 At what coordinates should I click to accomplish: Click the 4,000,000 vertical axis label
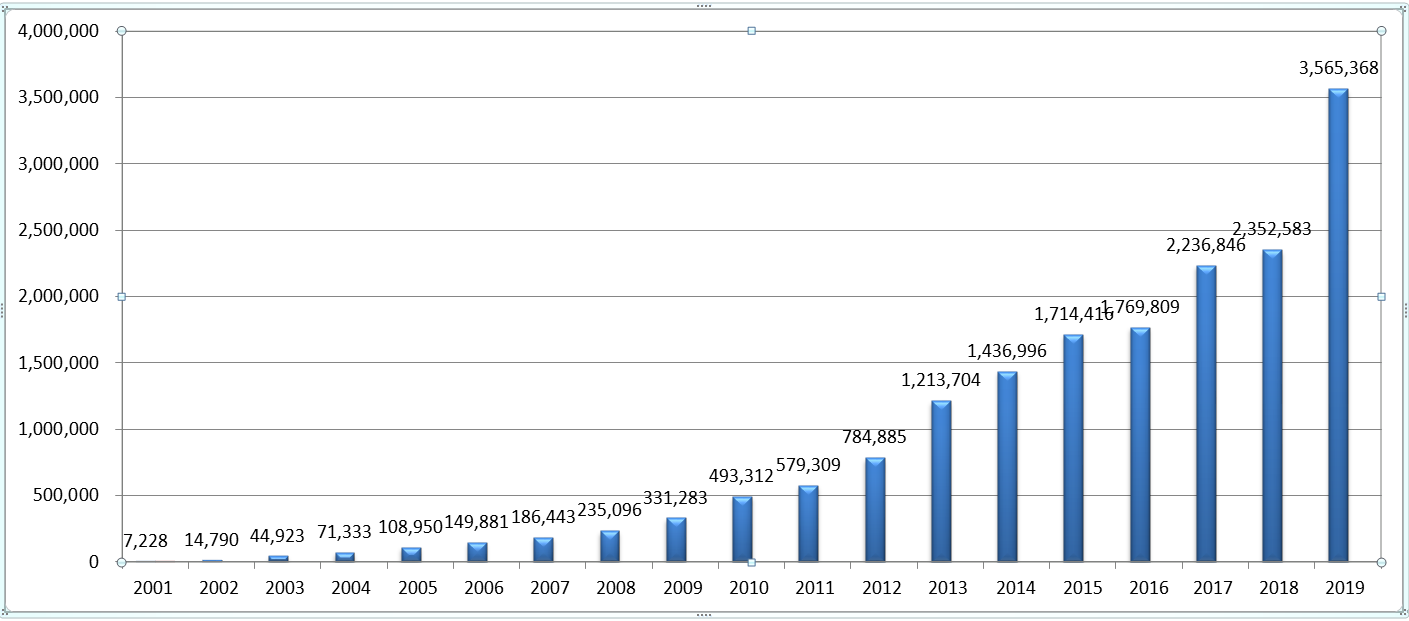point(58,31)
